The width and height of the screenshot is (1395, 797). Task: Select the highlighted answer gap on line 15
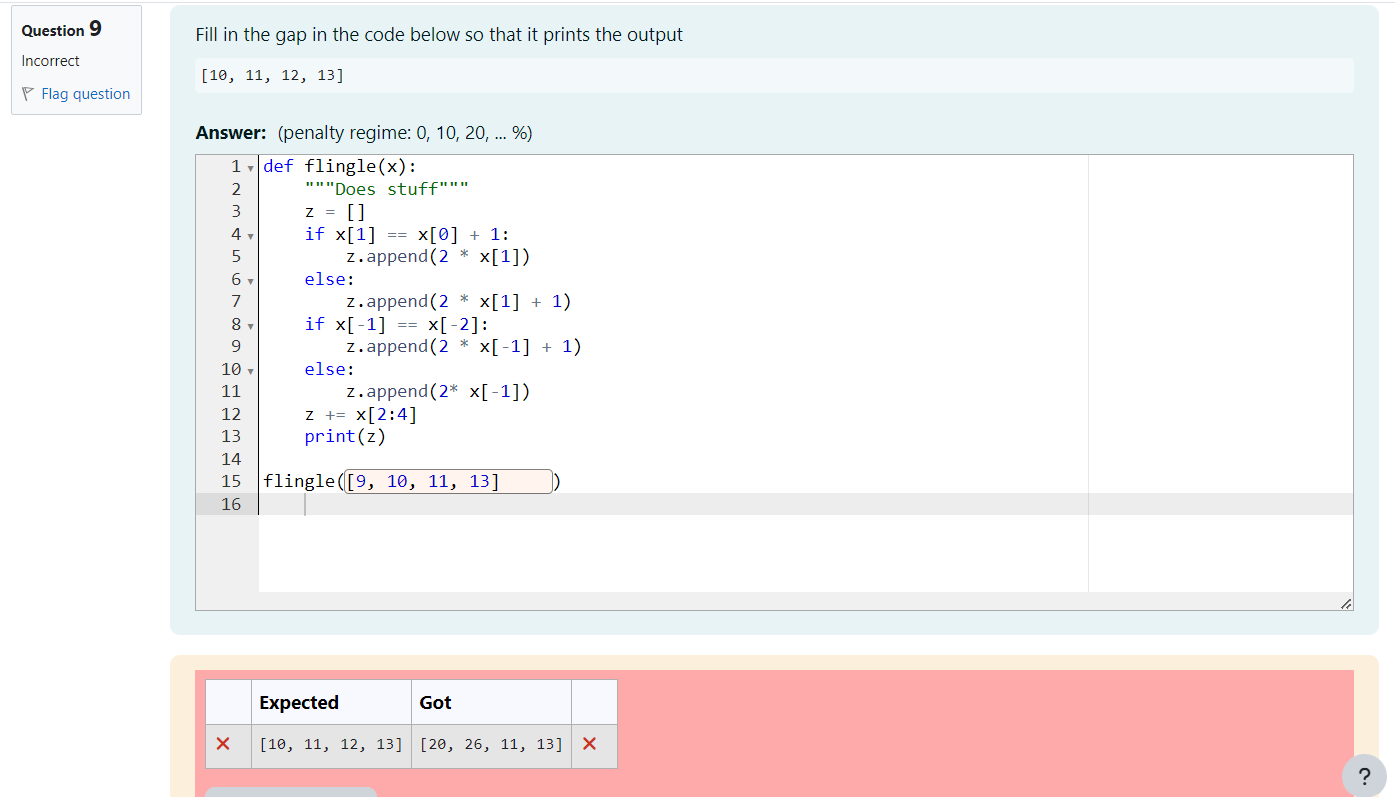point(448,481)
